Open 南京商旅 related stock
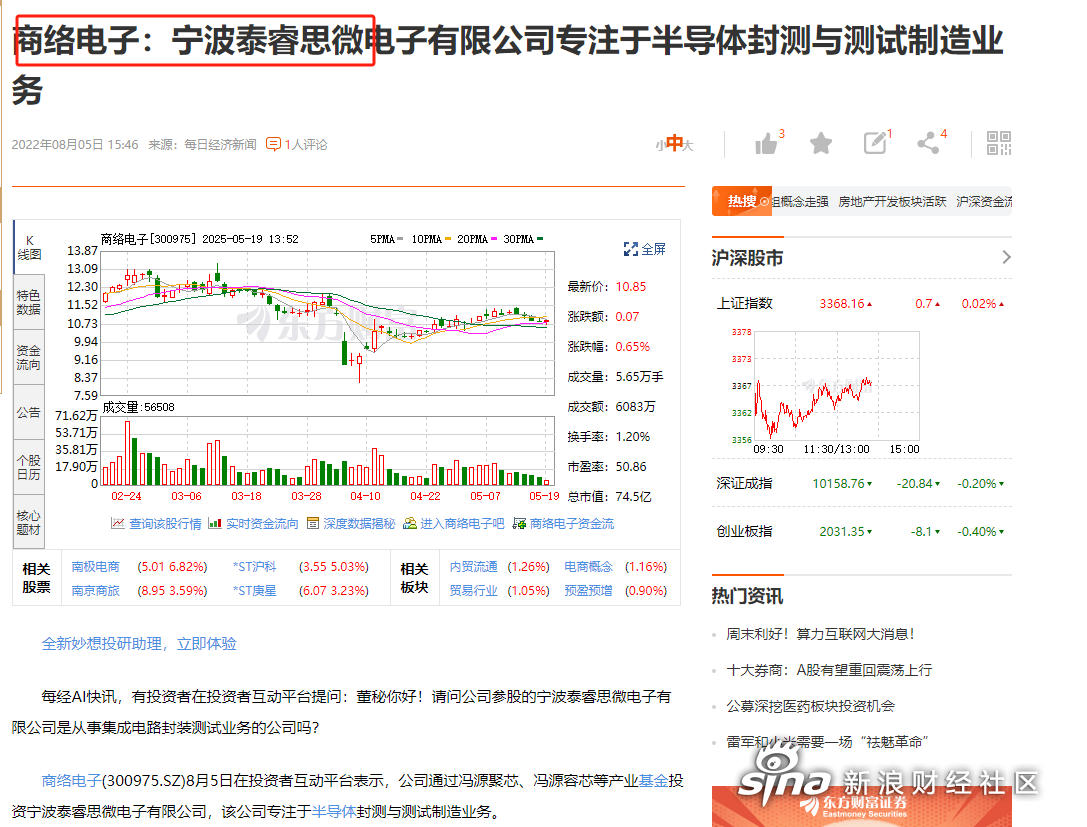This screenshot has width=1087, height=827. pos(96,591)
